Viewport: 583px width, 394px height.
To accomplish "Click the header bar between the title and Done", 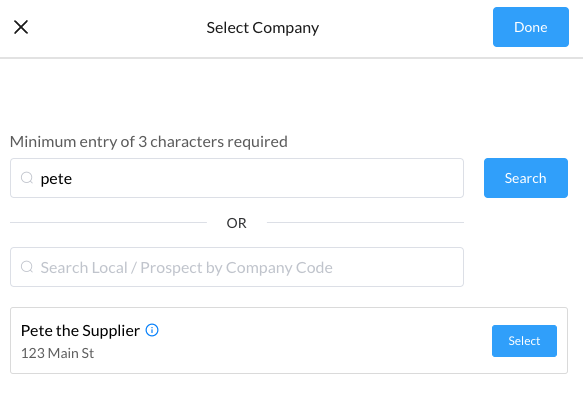I will point(406,28).
